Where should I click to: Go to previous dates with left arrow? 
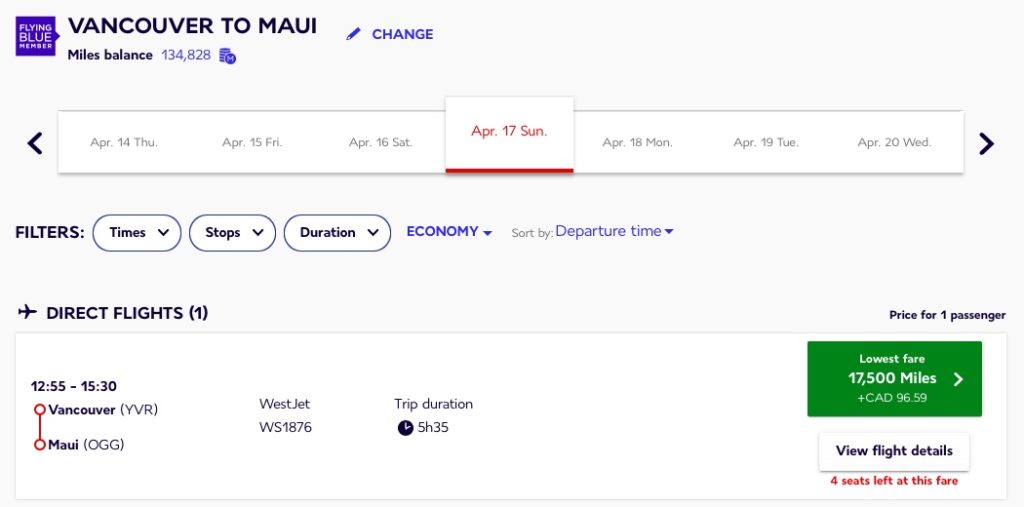tap(35, 143)
